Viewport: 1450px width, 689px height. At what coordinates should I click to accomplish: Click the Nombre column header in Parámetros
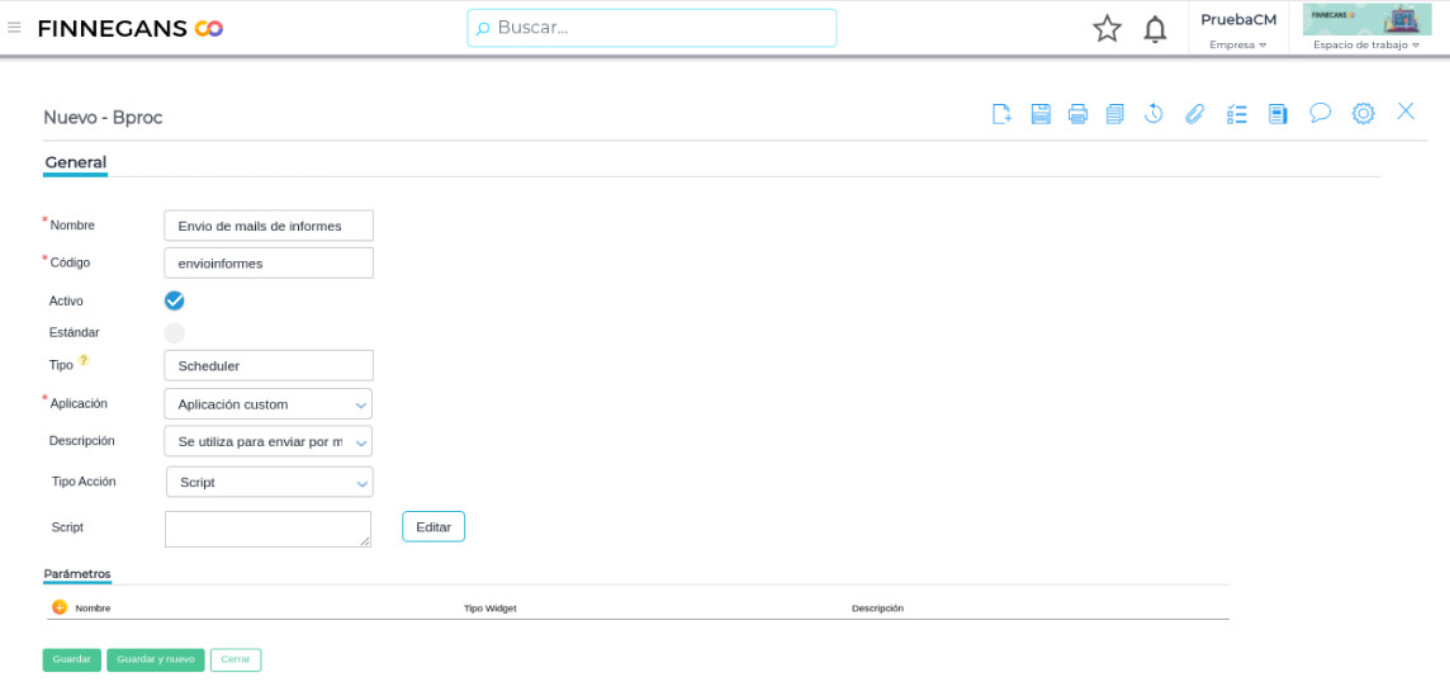pyautogui.click(x=93, y=608)
